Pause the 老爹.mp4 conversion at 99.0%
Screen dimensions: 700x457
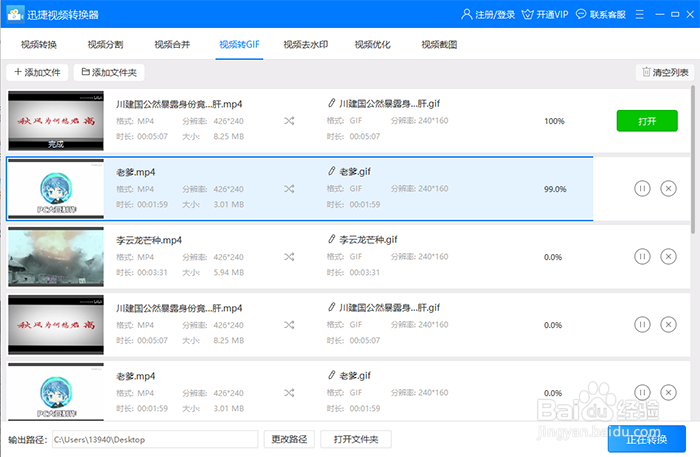coord(642,188)
